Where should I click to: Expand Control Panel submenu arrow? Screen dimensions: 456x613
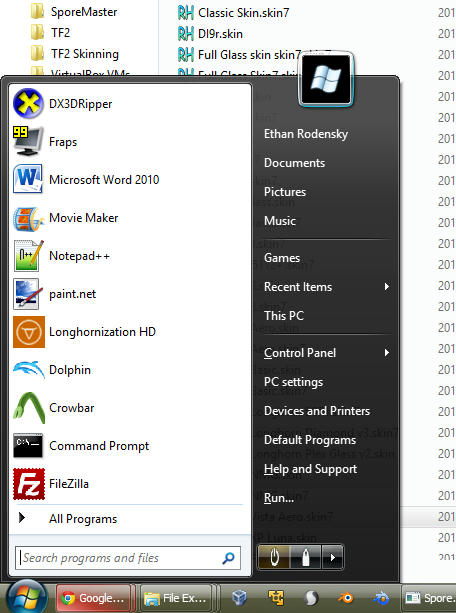tap(386, 353)
